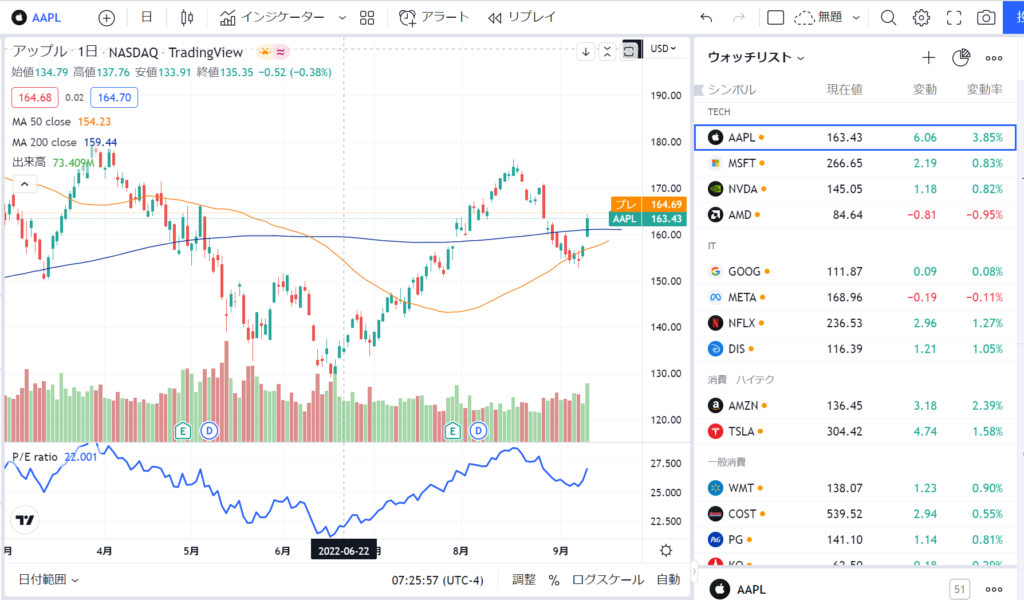Open the candlestick chart type icon
The width and height of the screenshot is (1024, 600).
[186, 18]
